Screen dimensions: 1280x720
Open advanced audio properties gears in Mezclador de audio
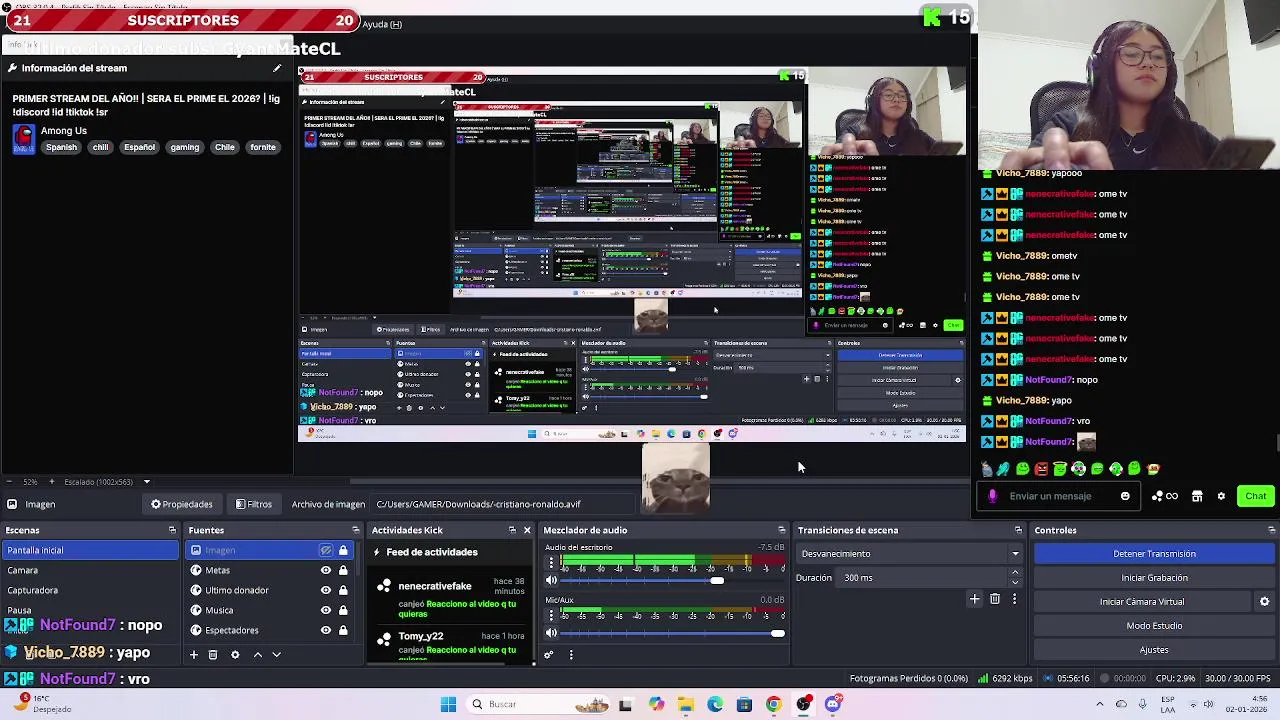548,655
